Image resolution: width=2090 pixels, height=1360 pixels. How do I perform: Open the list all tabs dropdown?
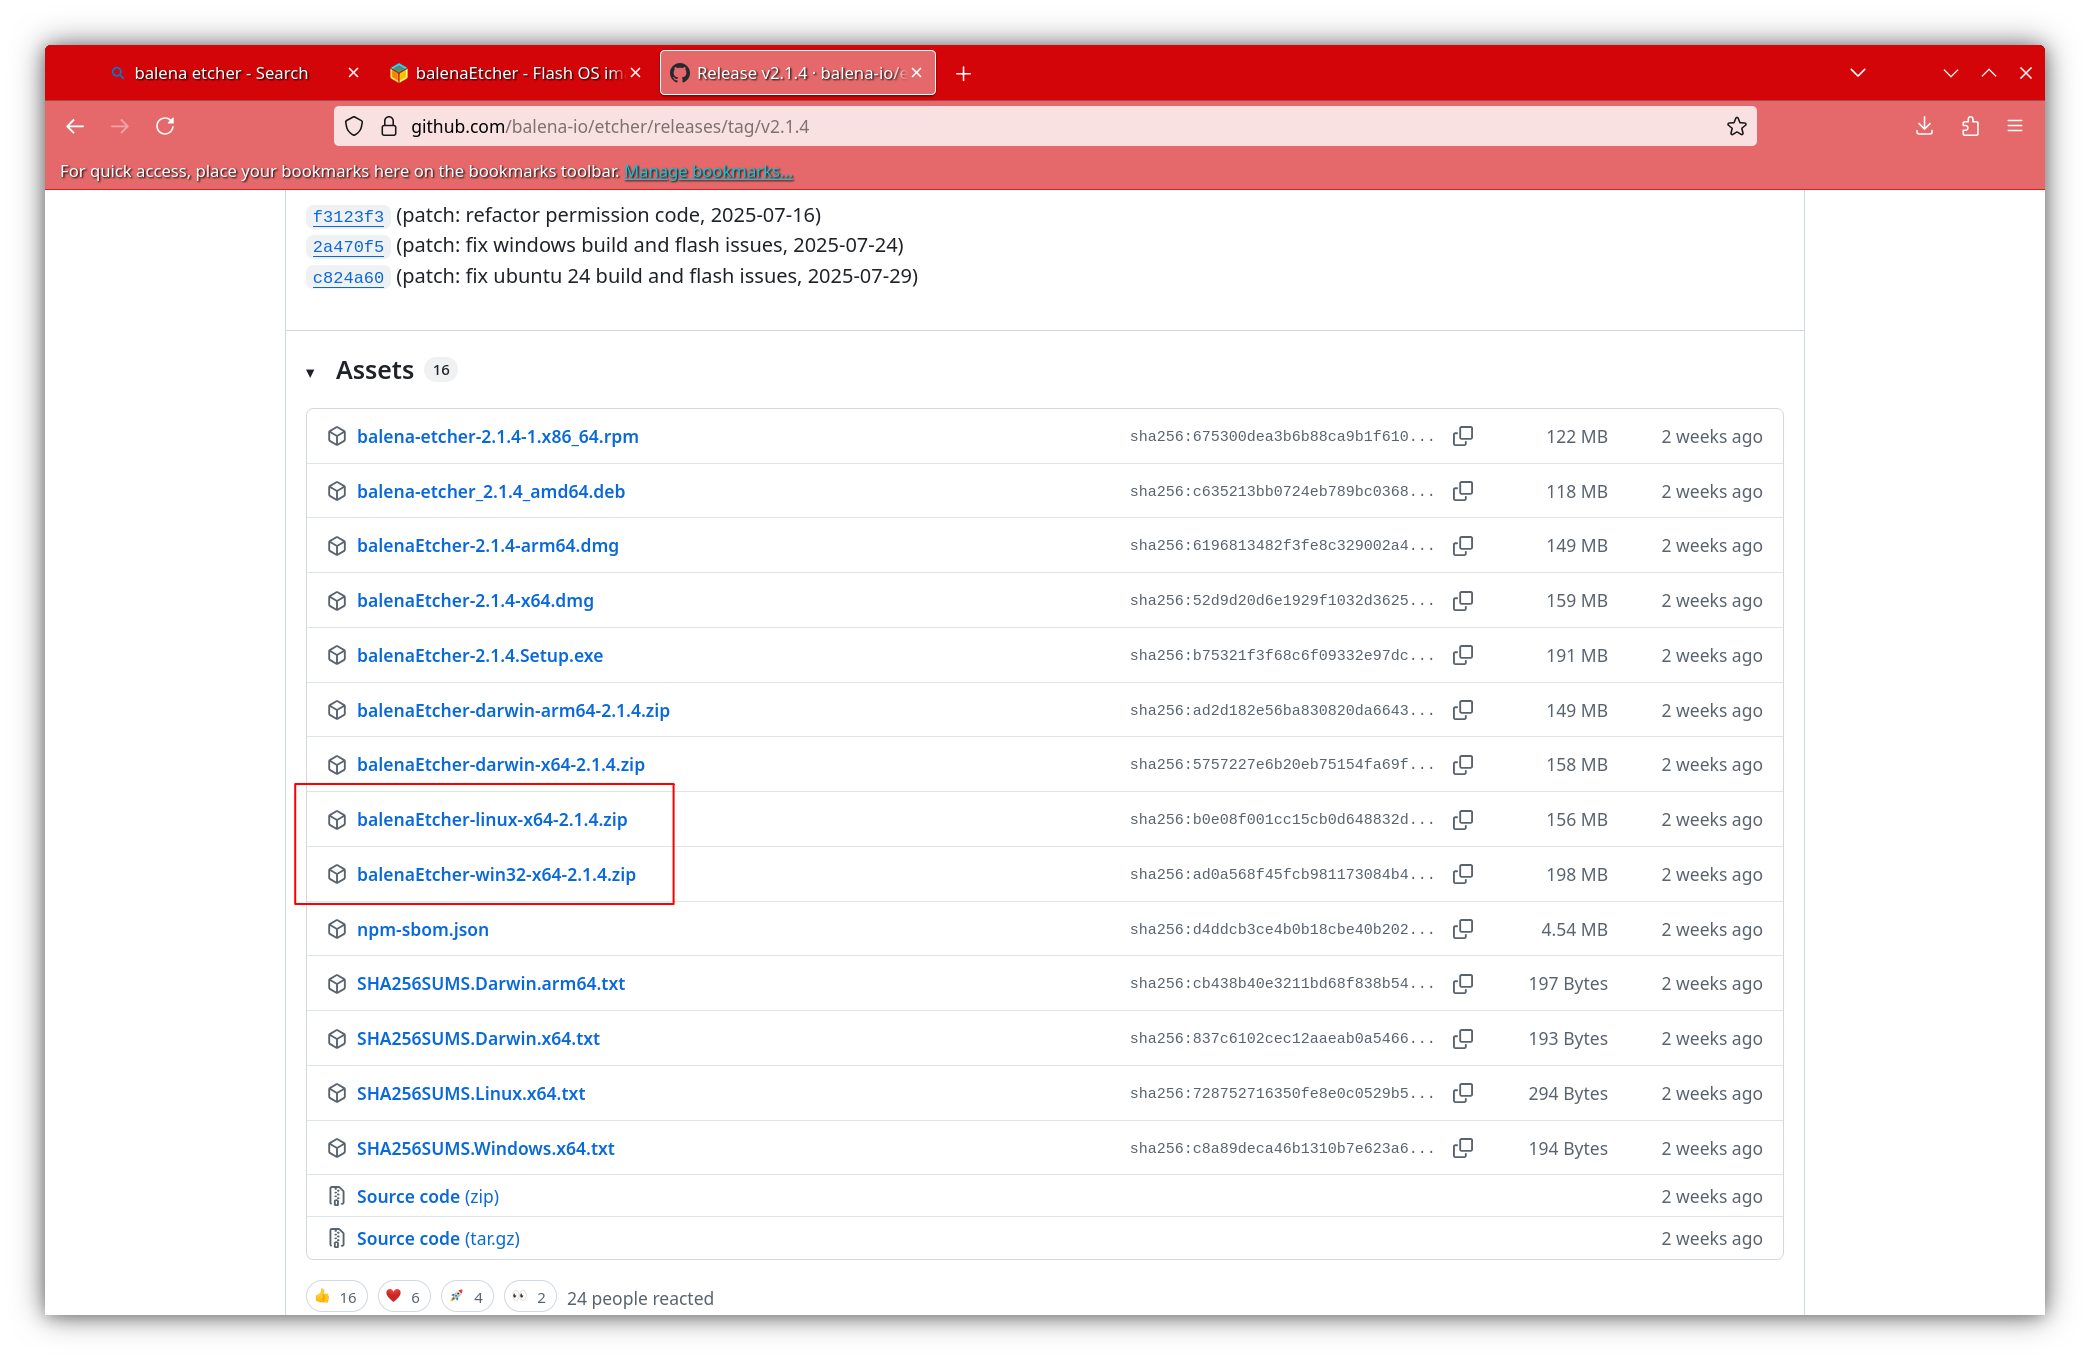(1858, 73)
